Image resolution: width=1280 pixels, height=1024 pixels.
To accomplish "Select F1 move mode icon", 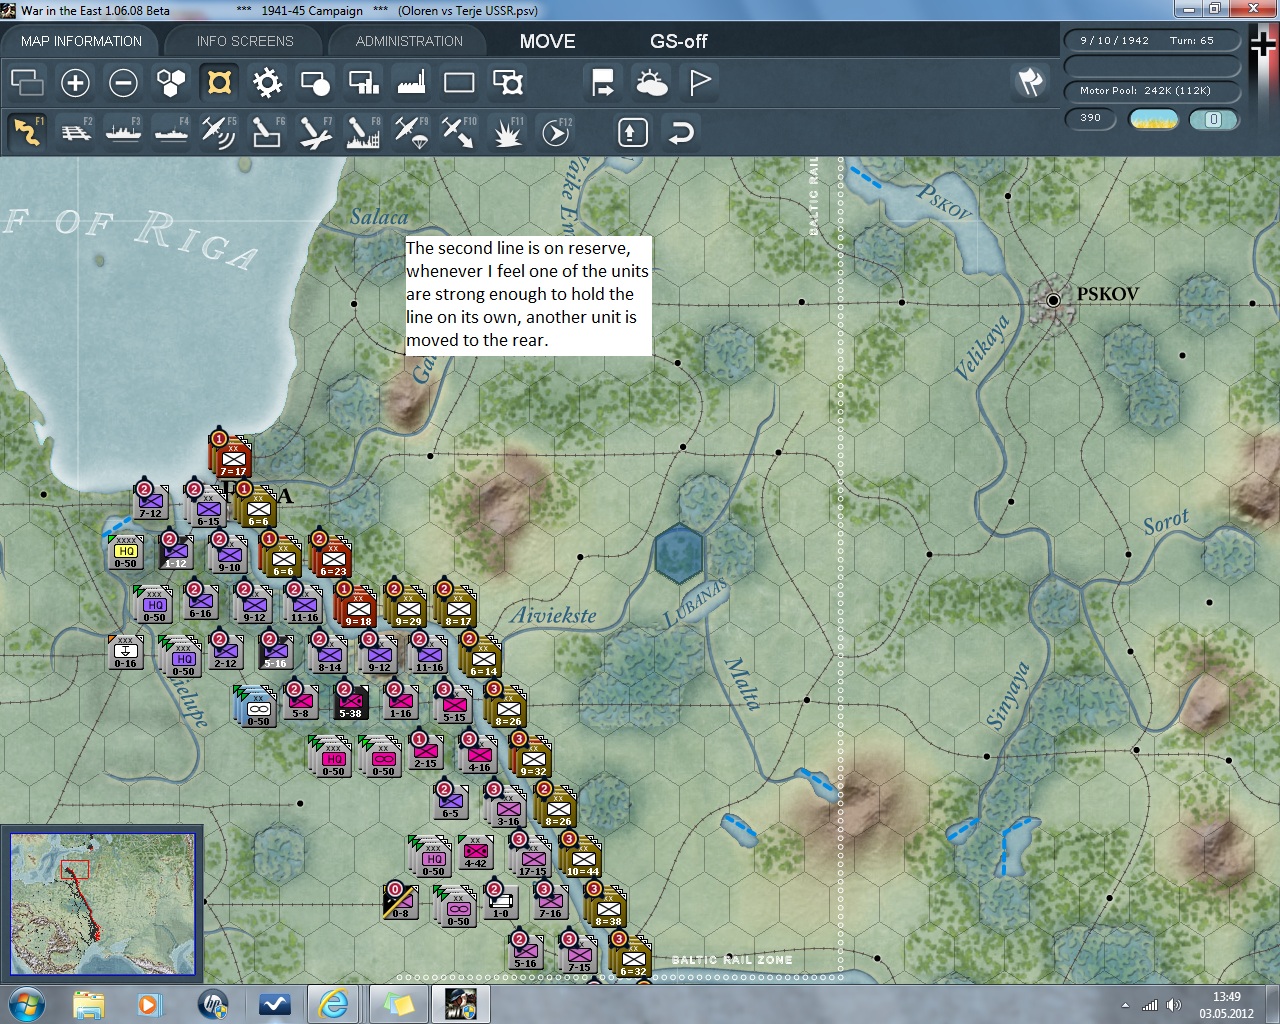I will [27, 132].
